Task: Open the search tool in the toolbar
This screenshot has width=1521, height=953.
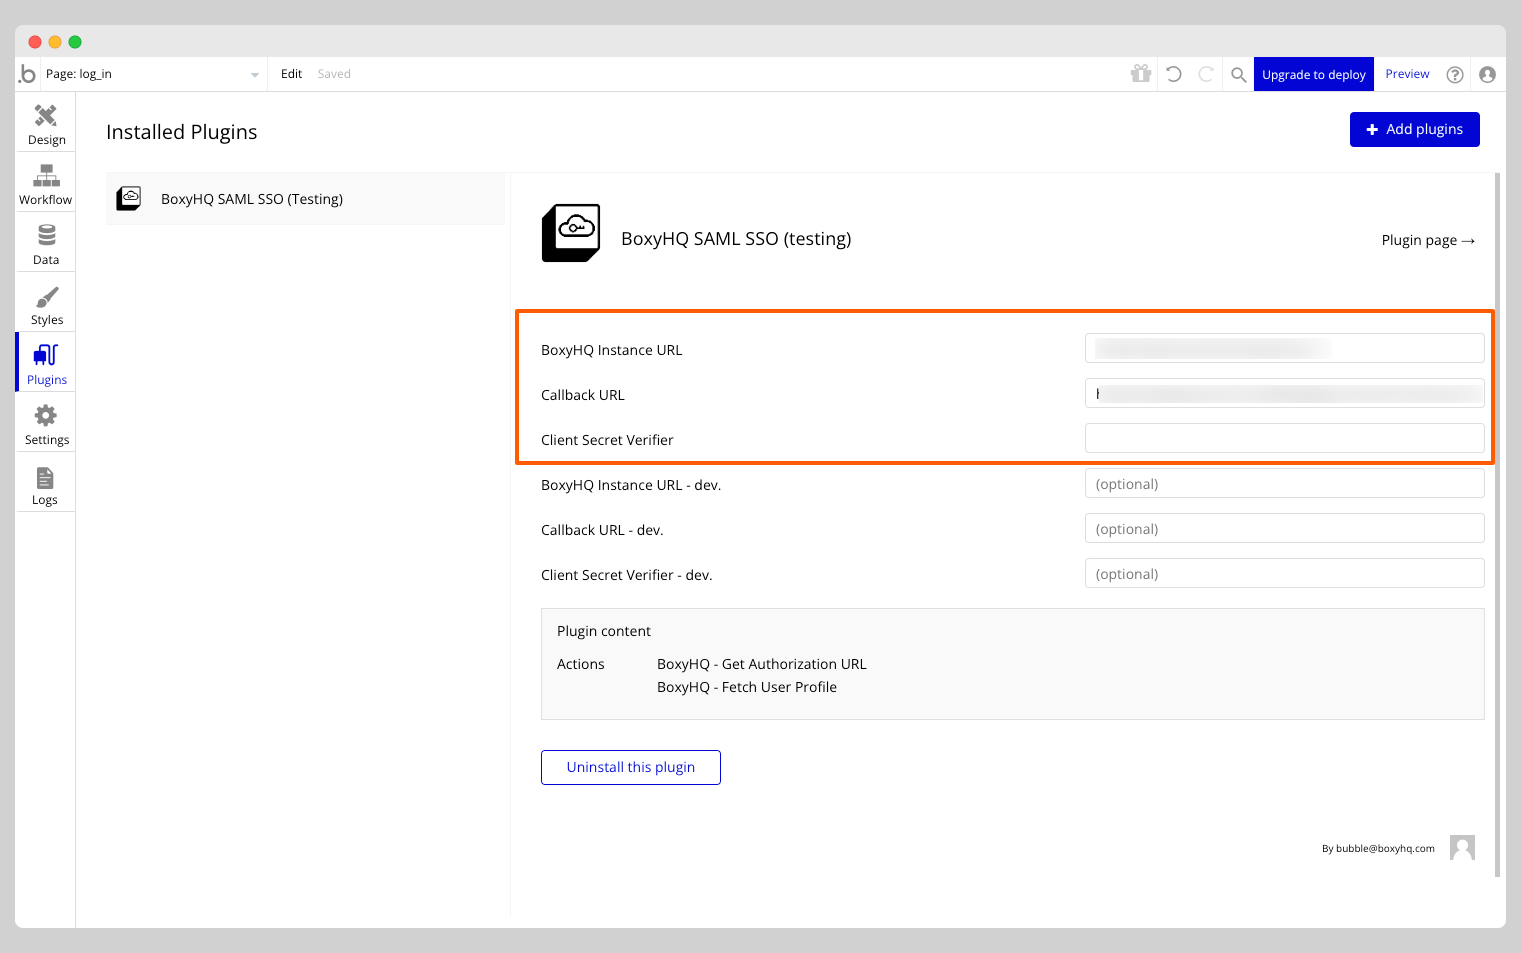Action: (x=1238, y=73)
